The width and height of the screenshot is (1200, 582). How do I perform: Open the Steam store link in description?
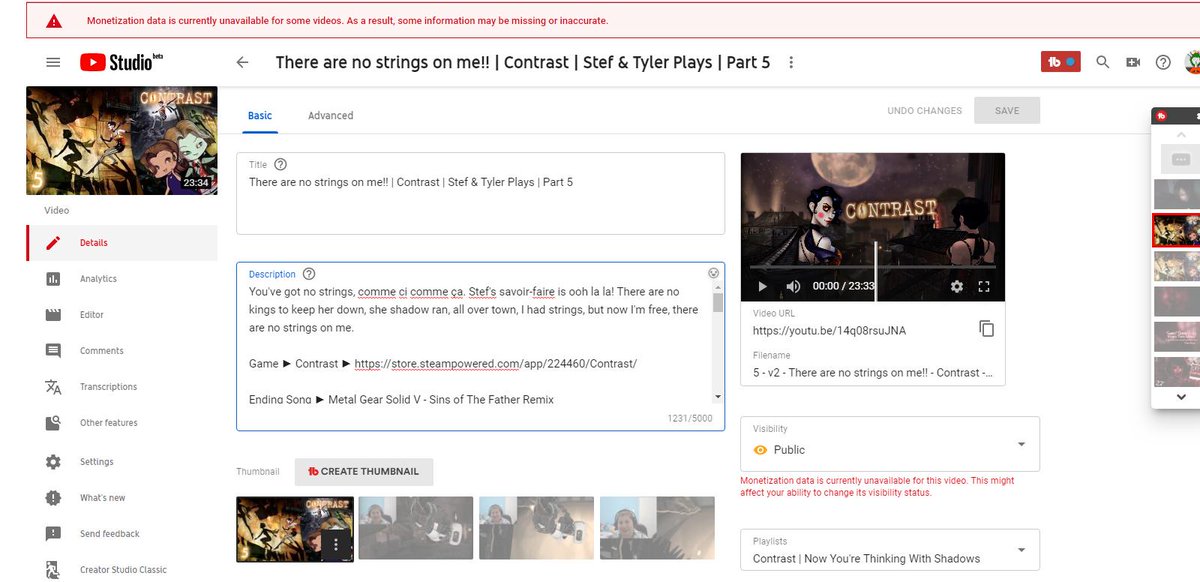pos(496,364)
